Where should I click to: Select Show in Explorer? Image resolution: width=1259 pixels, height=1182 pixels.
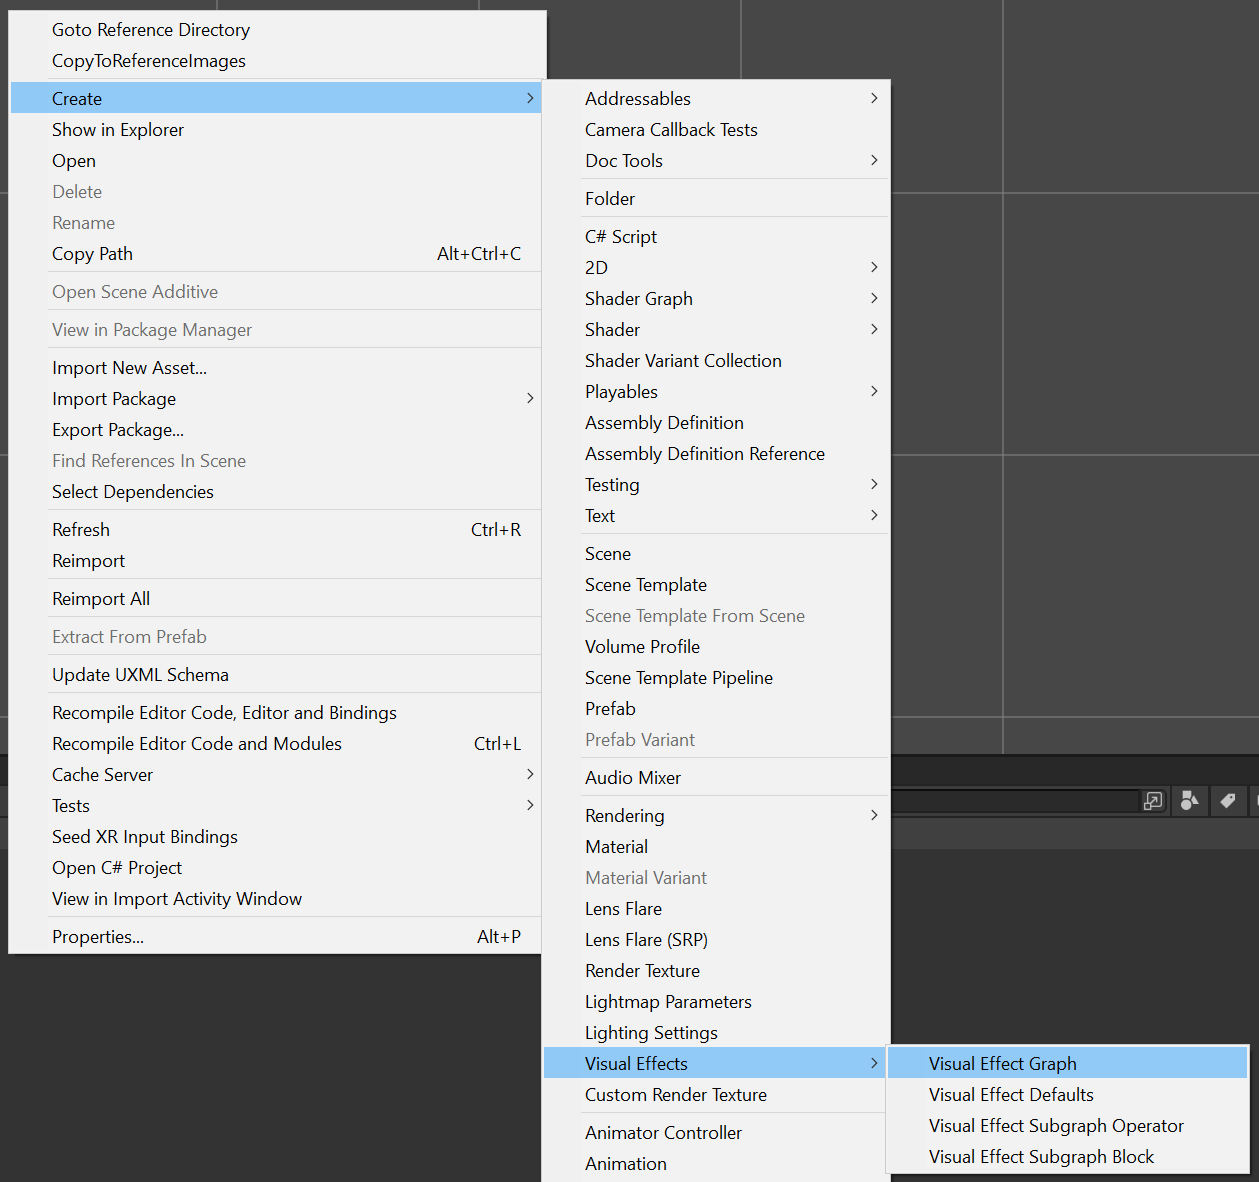118,130
